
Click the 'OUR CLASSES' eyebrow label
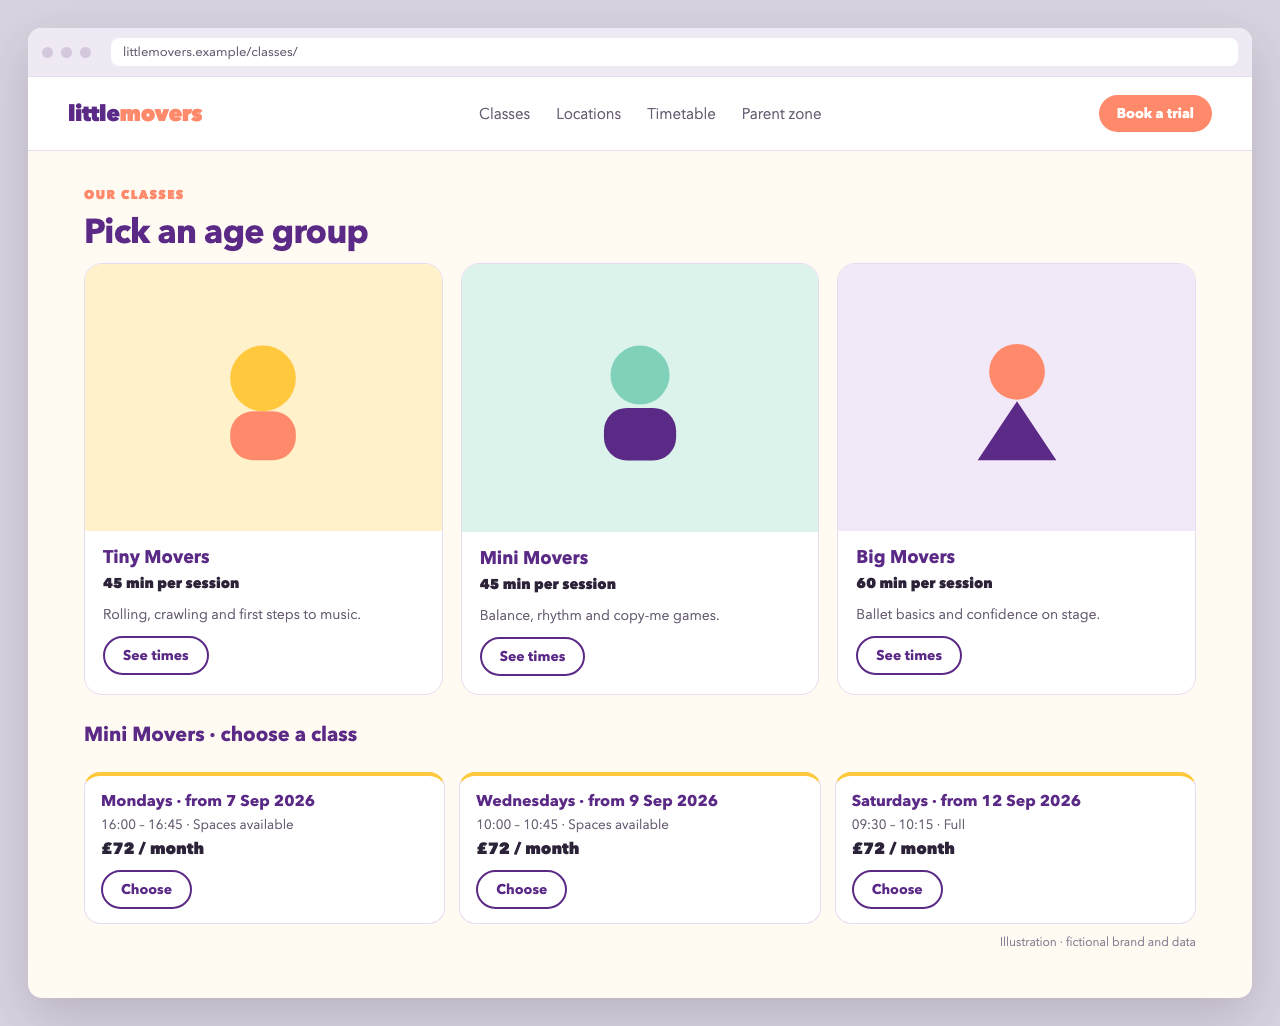click(x=134, y=195)
